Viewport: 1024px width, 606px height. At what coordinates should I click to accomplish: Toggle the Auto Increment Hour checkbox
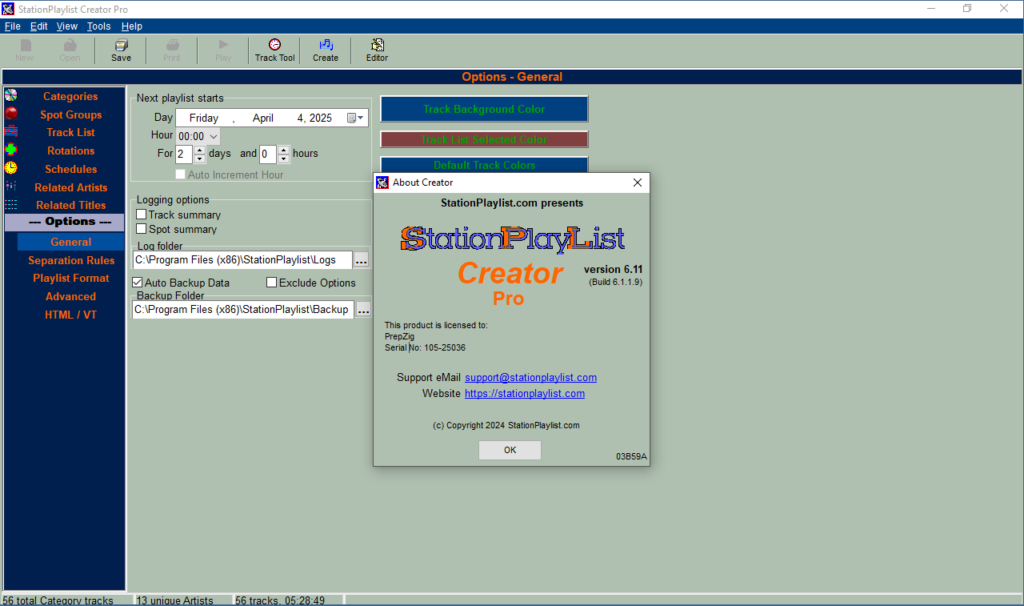click(180, 174)
